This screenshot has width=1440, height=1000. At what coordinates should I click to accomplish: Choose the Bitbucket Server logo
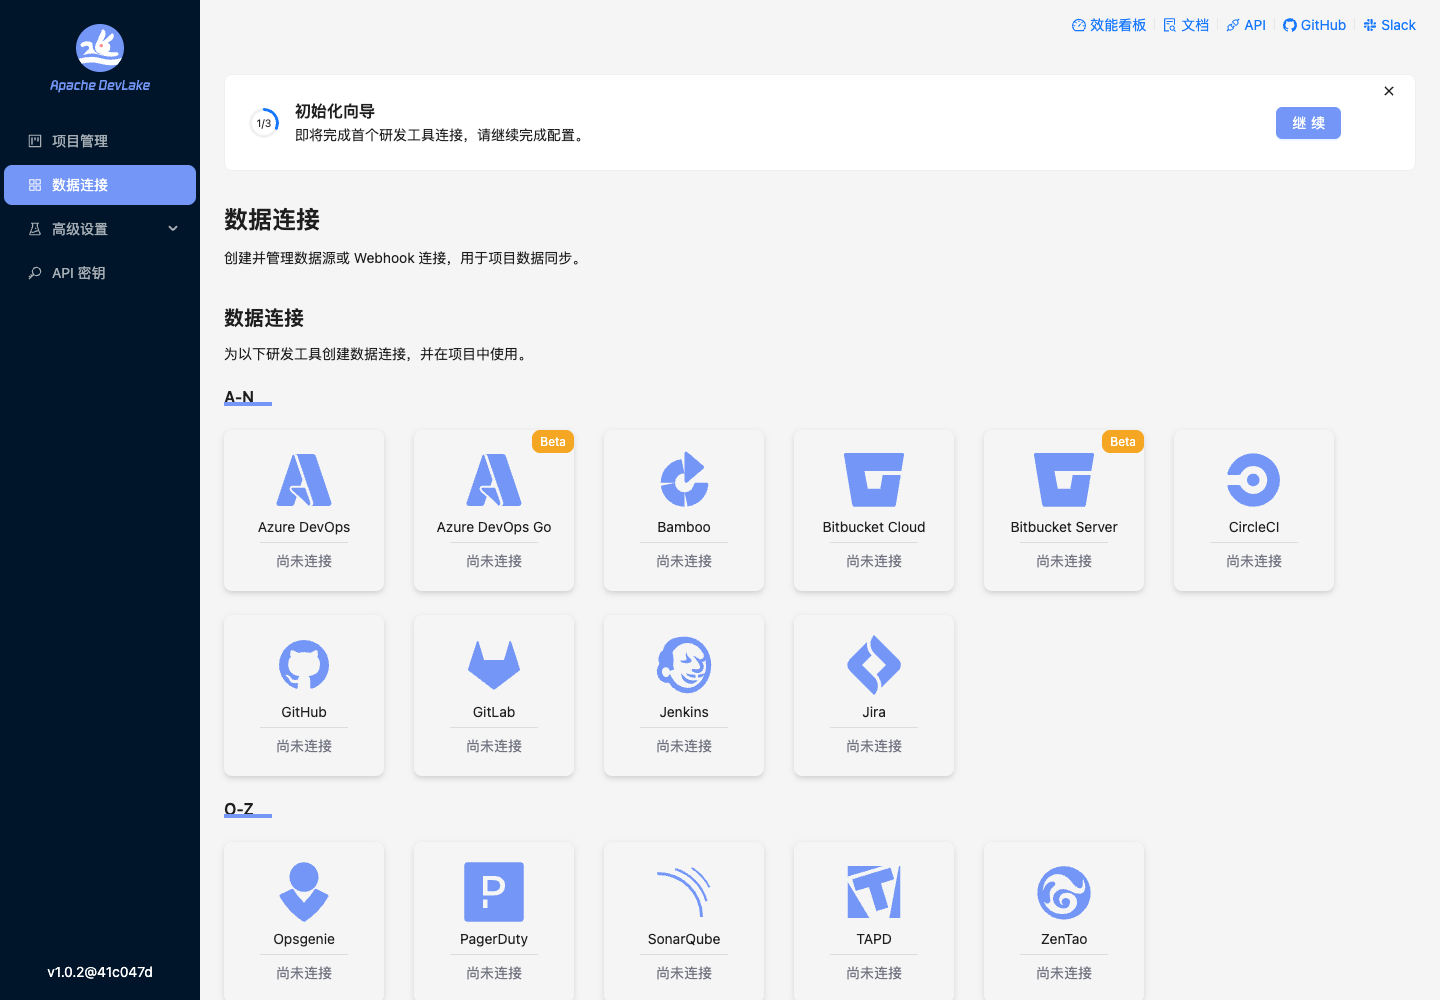point(1064,480)
